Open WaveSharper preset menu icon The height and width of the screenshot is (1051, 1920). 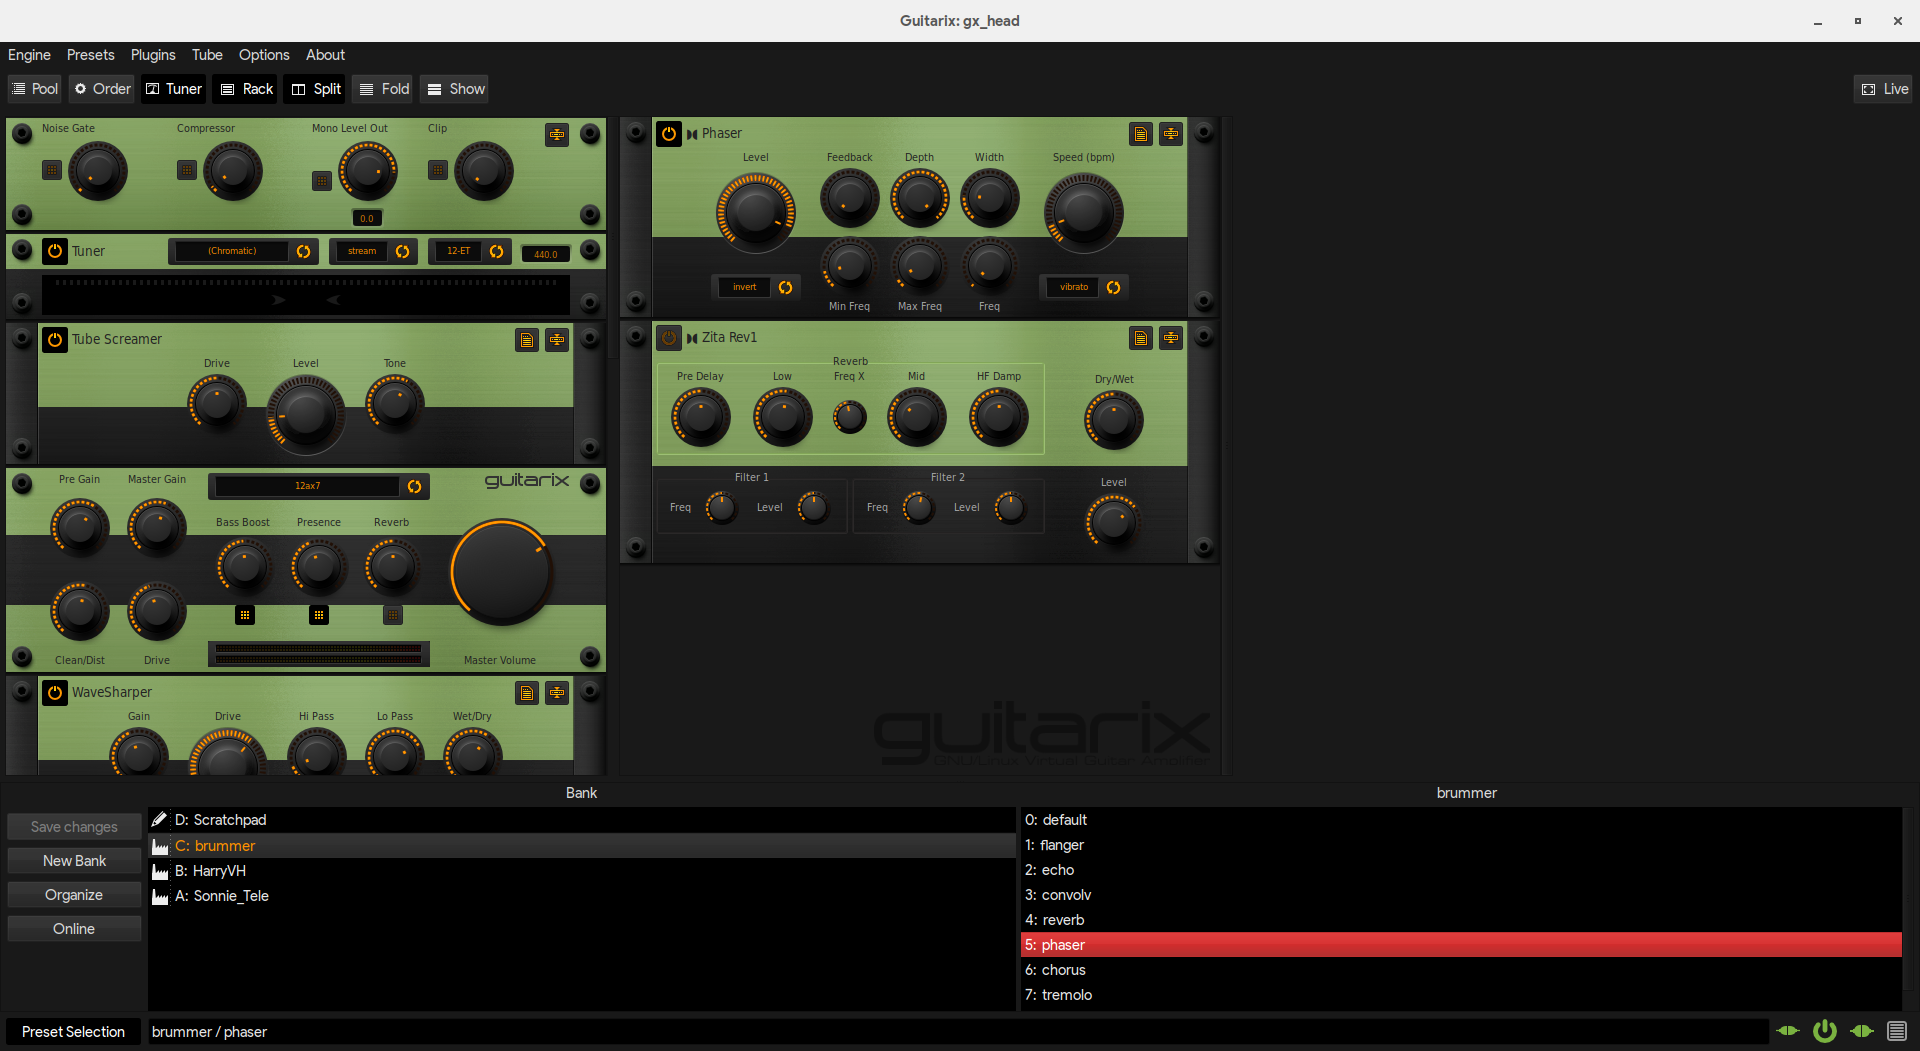pyautogui.click(x=527, y=693)
